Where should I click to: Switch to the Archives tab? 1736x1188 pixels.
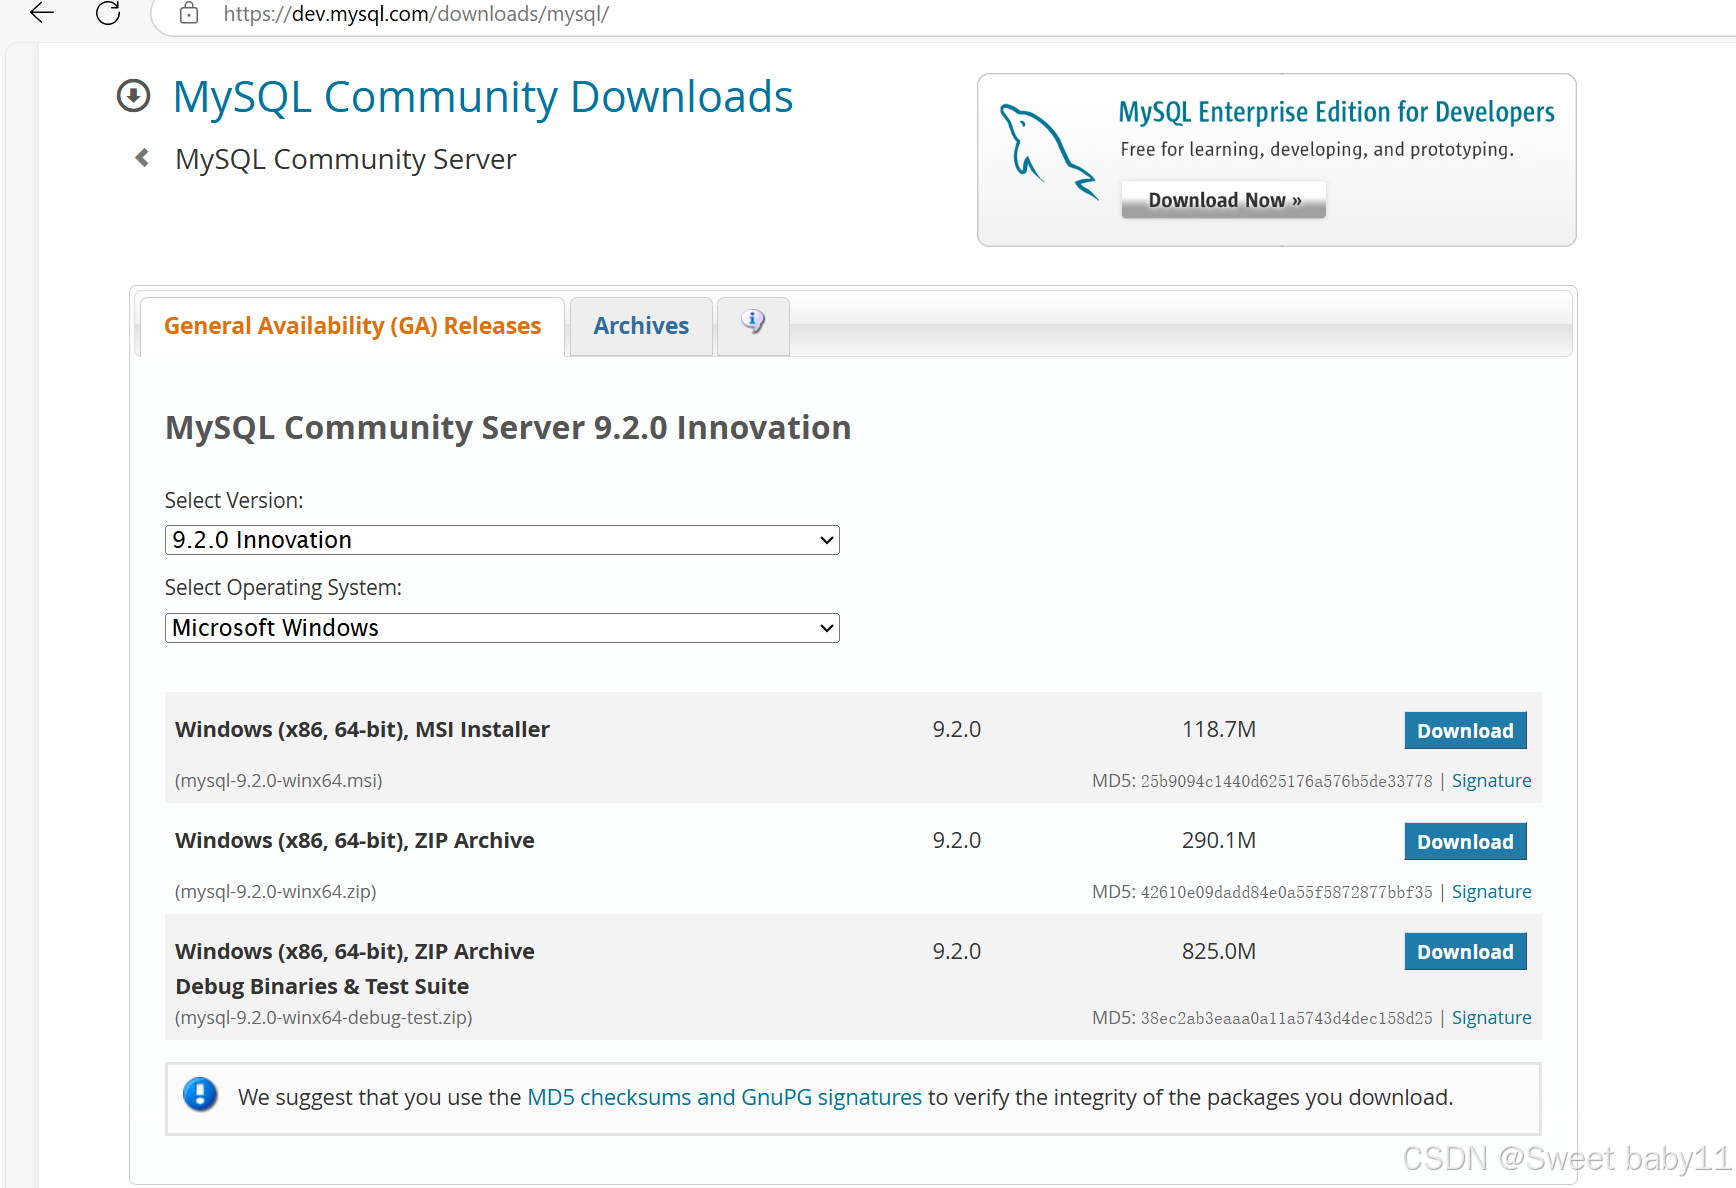(x=641, y=326)
